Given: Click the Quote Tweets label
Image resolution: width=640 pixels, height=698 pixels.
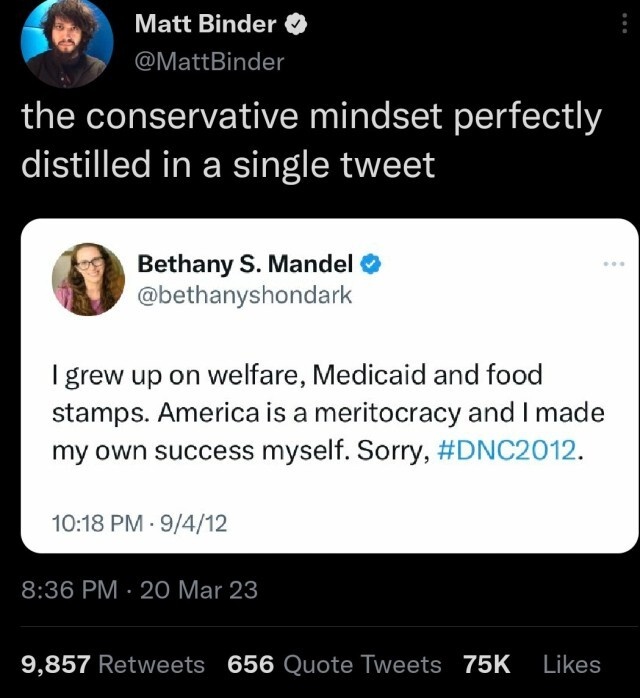Looking at the screenshot, I should pyautogui.click(x=362, y=665).
